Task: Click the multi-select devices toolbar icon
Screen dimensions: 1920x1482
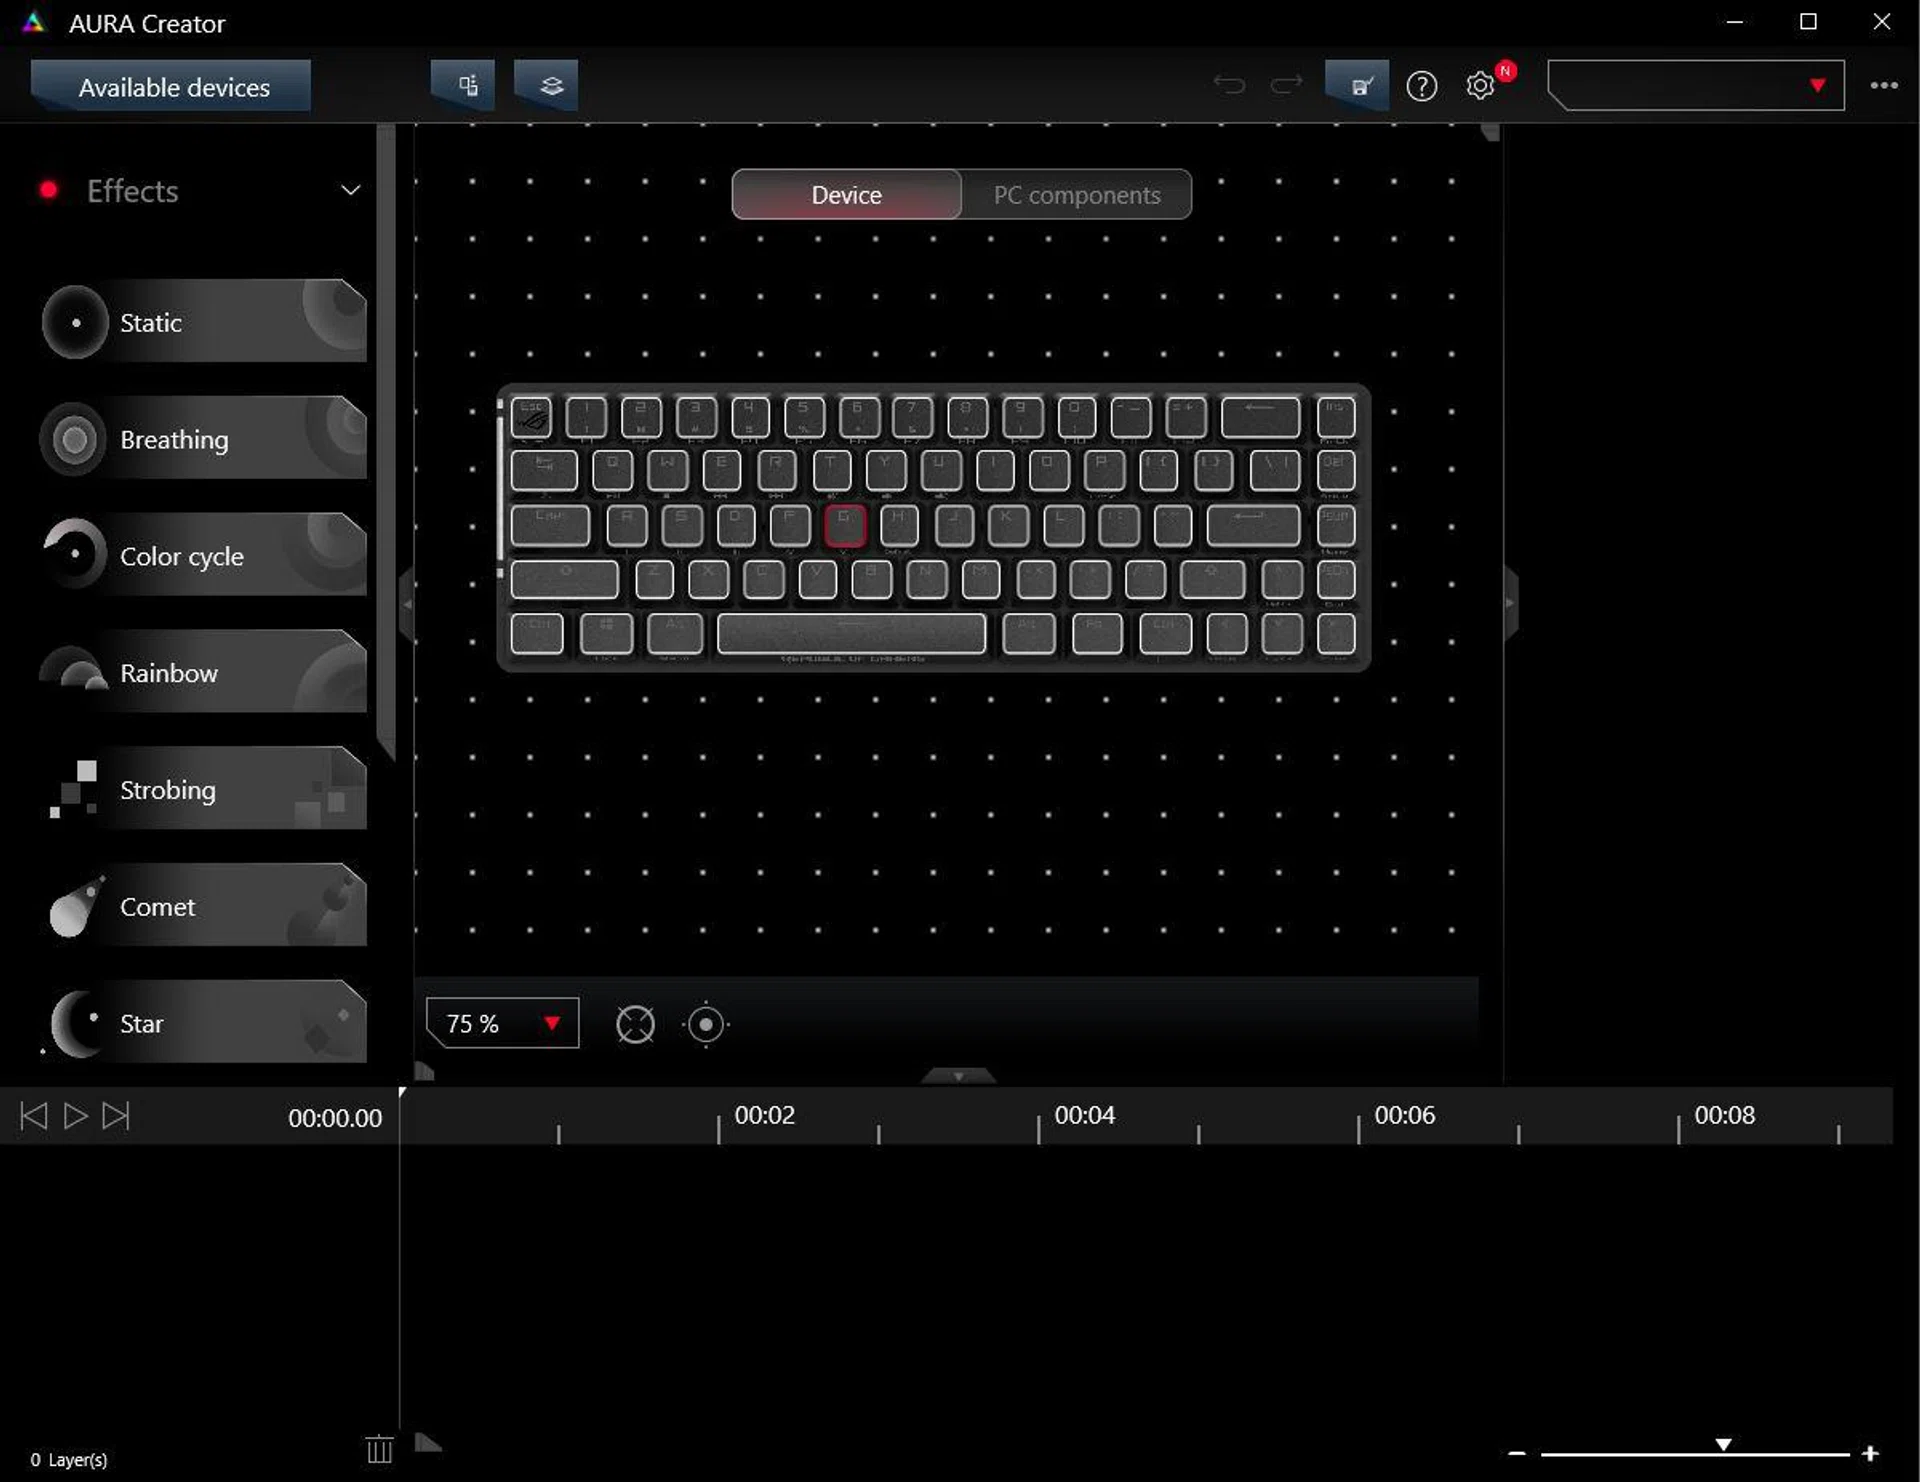Action: pos(462,86)
